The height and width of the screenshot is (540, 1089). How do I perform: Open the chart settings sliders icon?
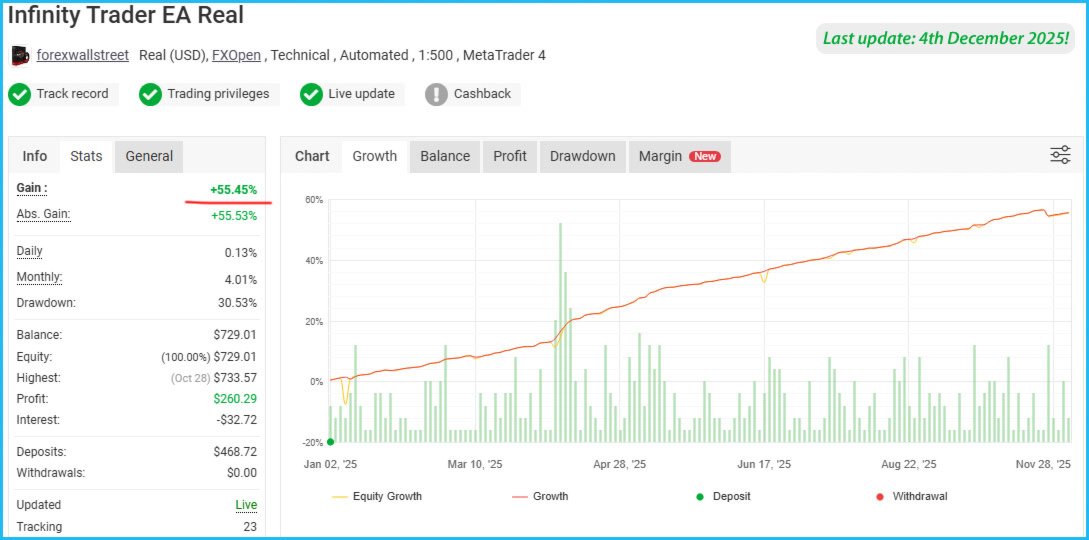pyautogui.click(x=1060, y=155)
